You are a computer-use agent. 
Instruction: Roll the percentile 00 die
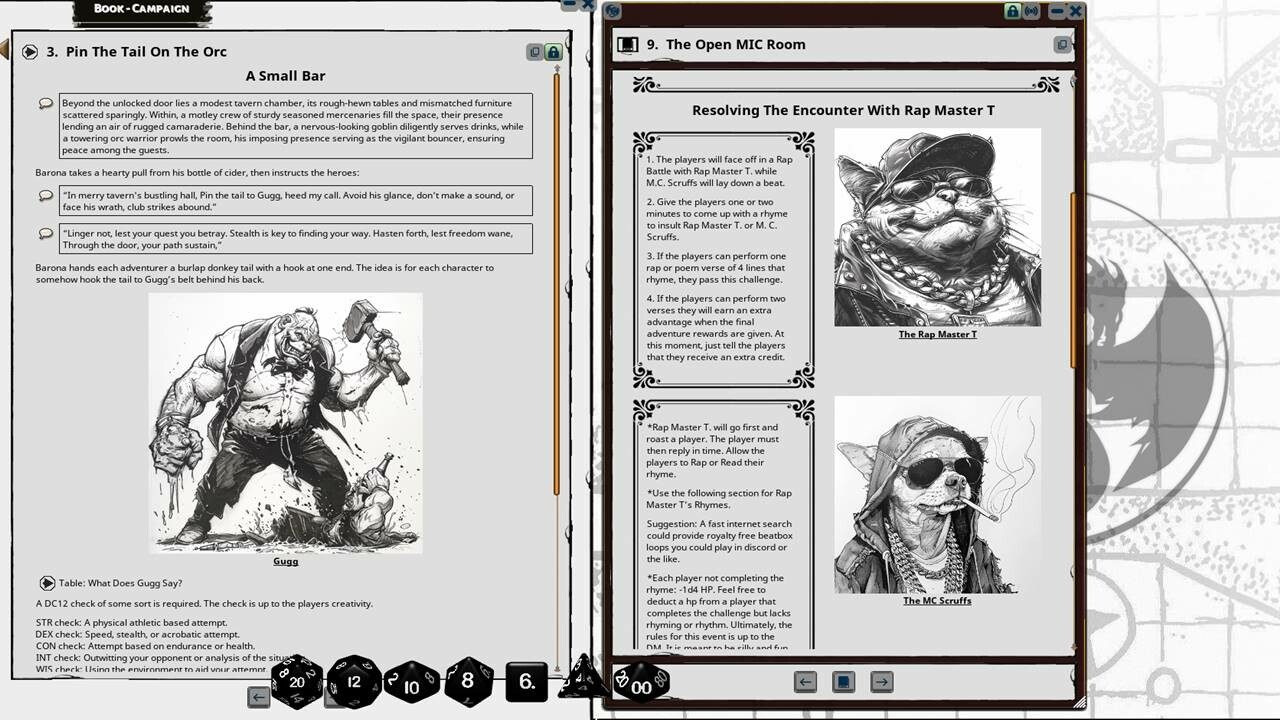coord(641,687)
